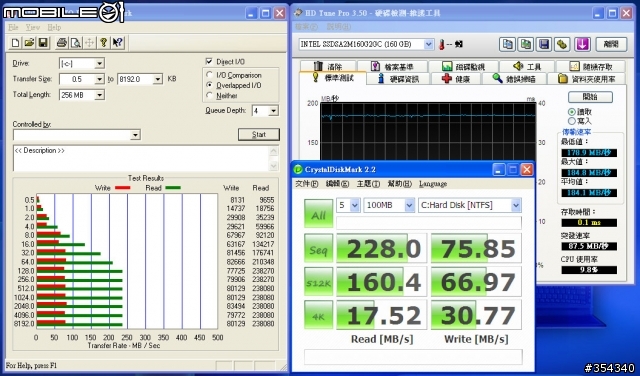Viewport: 640px width, 376px height.
Task: Select the I/O Comparison radio button
Action: (210, 75)
